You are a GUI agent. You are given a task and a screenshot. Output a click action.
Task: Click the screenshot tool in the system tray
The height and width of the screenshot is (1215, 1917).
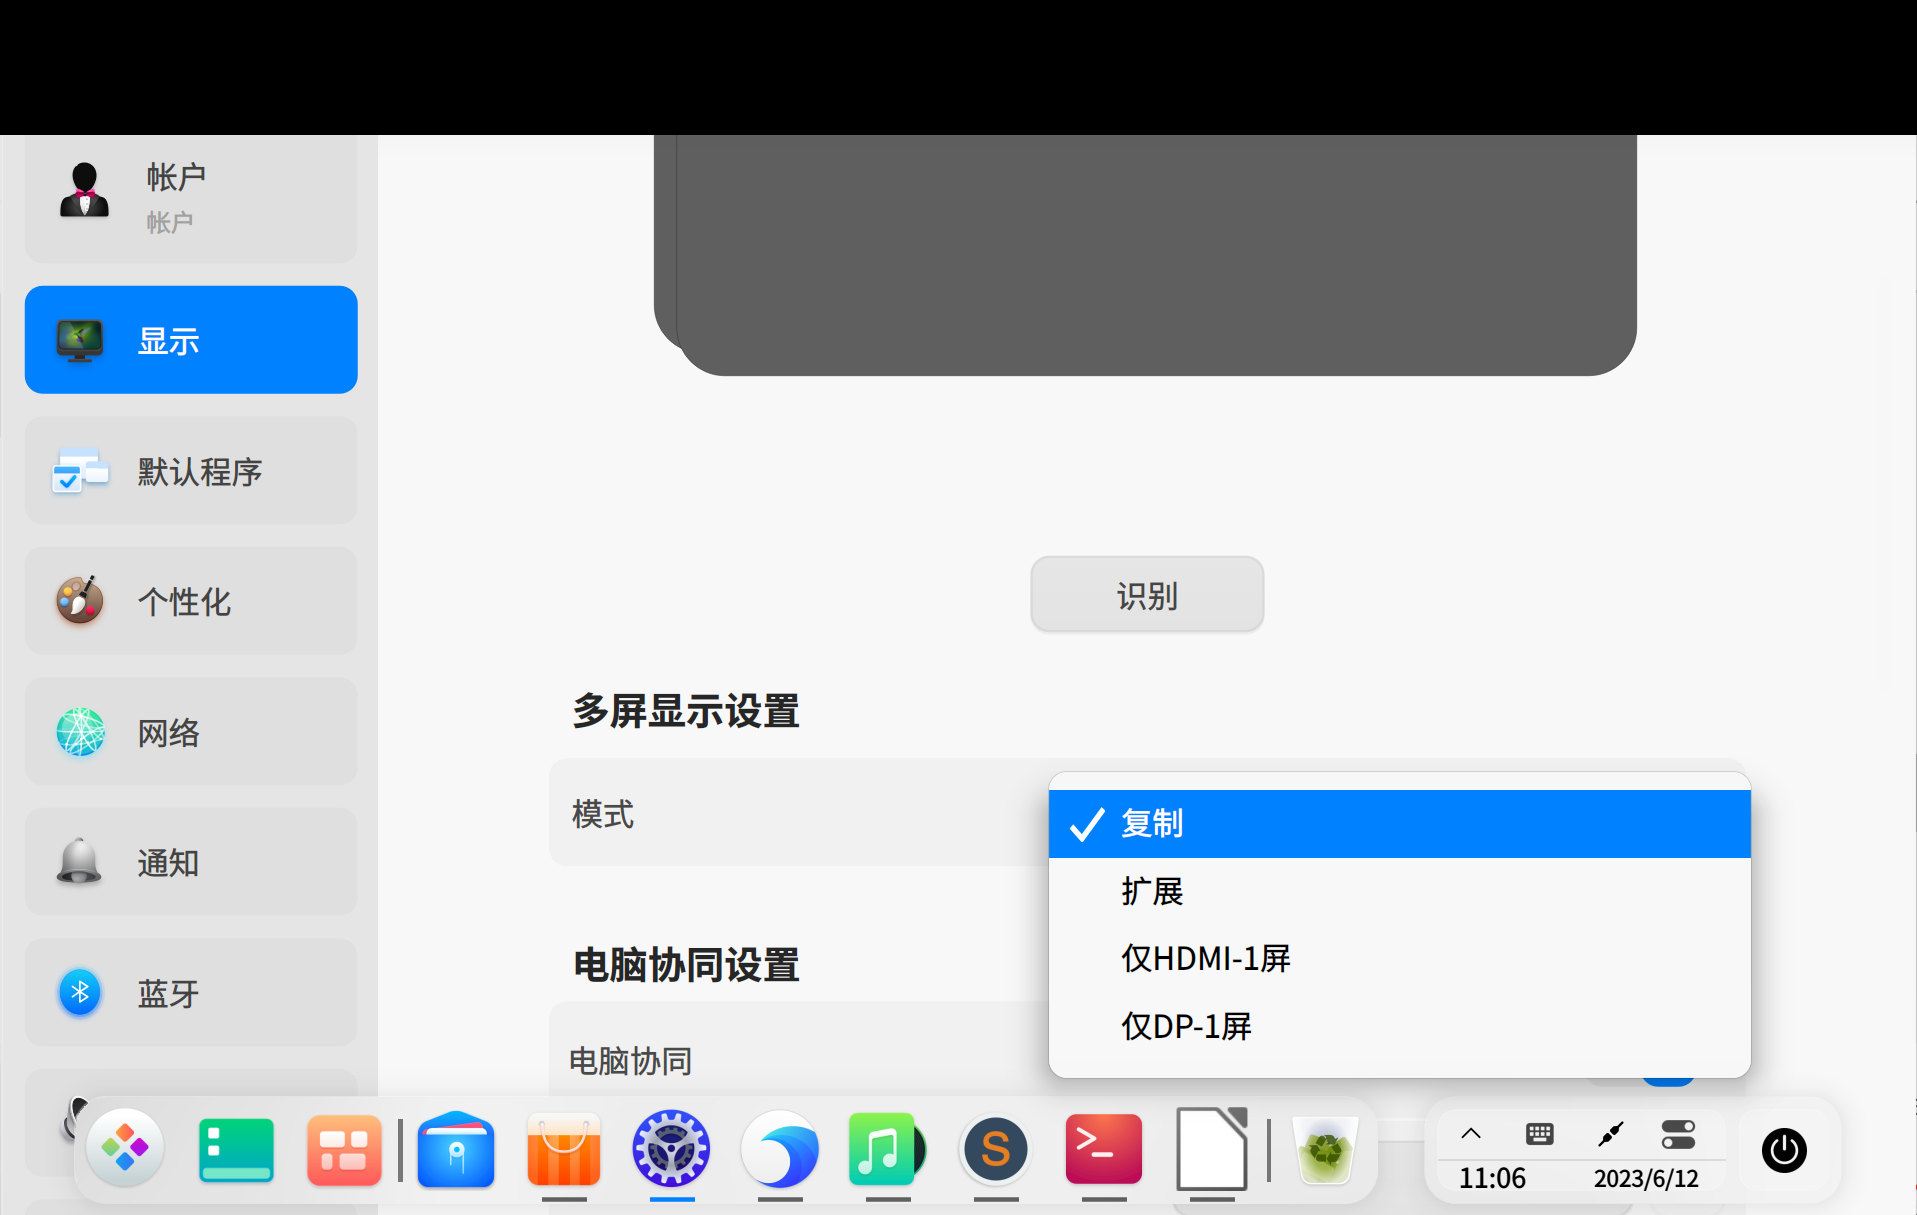1609,1133
